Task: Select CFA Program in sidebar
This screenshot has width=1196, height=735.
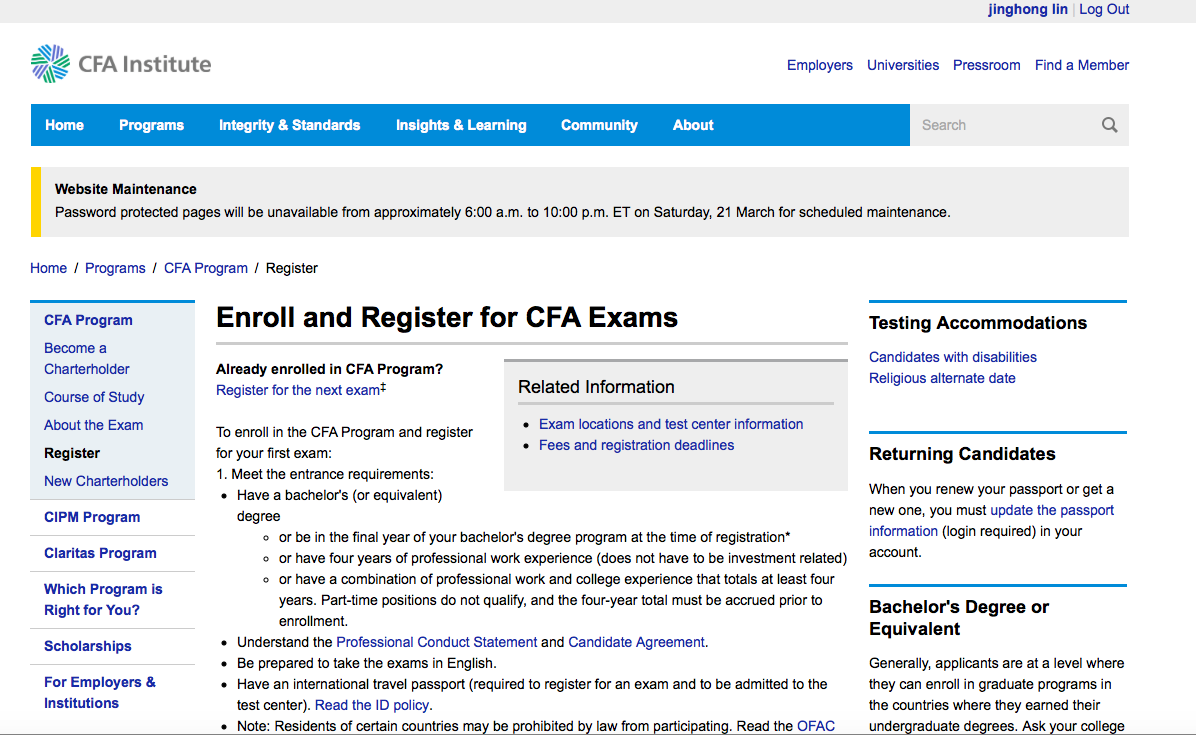Action: click(x=88, y=320)
